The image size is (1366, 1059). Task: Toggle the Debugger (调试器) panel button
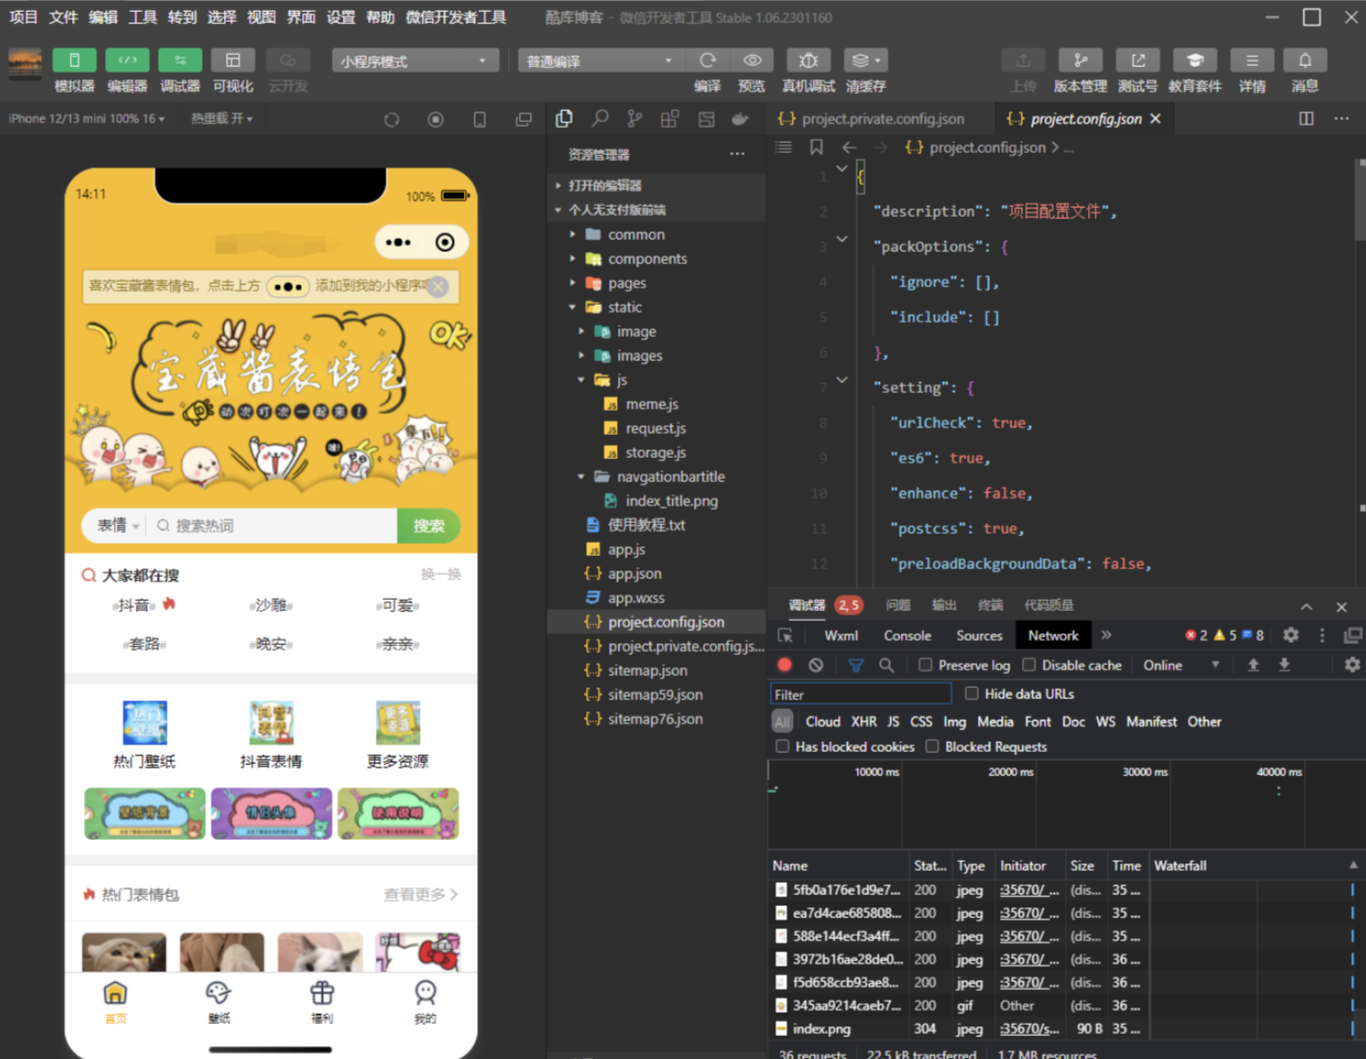pos(180,61)
